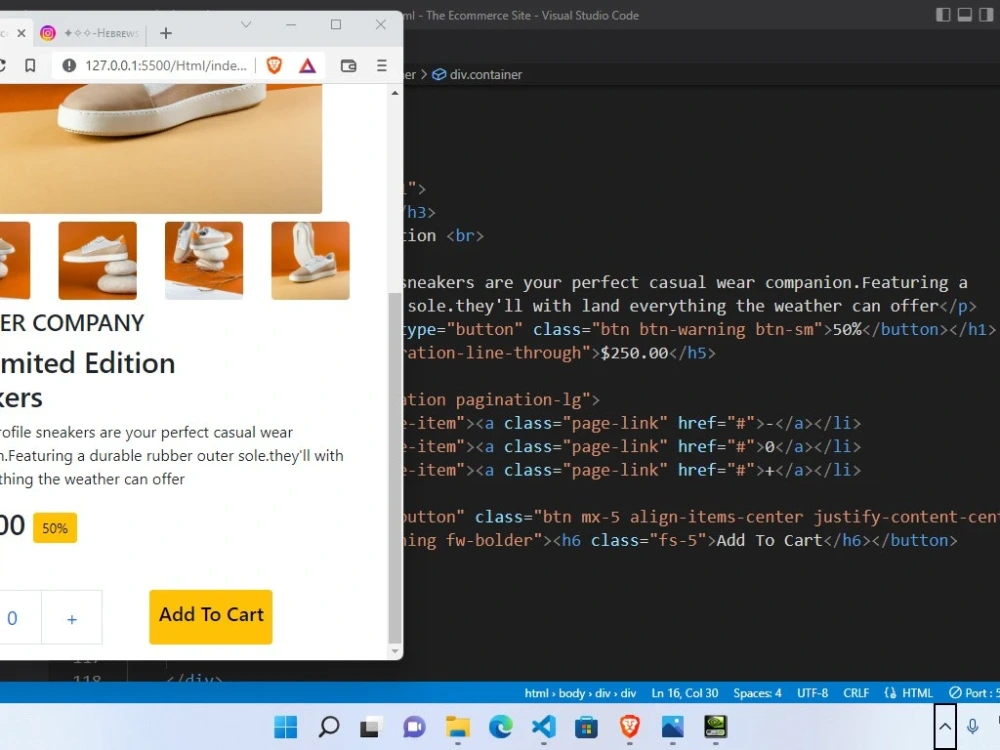Open the Chat app on taskbar
The image size is (1000, 750).
pos(414,726)
